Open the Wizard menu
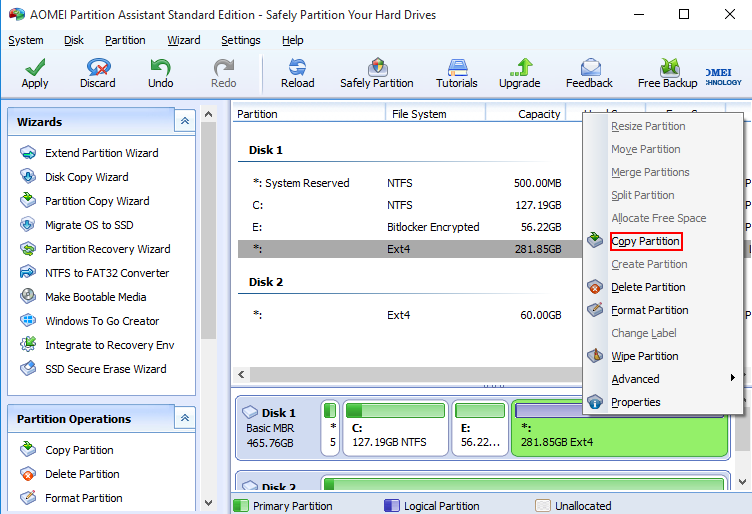Image resolution: width=752 pixels, height=514 pixels. click(184, 40)
